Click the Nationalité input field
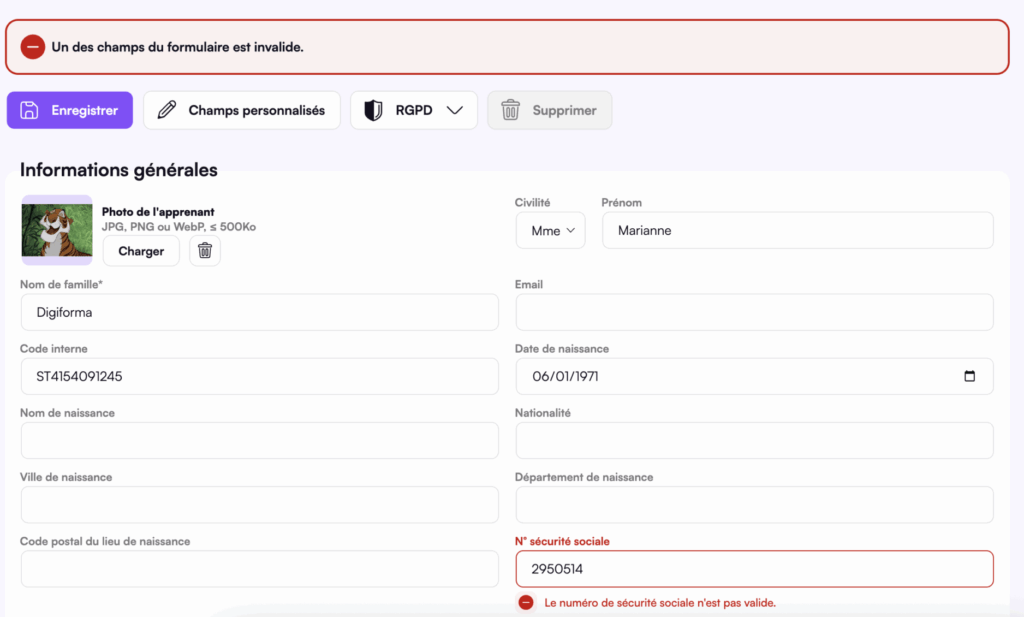This screenshot has width=1024, height=617. tap(754, 440)
